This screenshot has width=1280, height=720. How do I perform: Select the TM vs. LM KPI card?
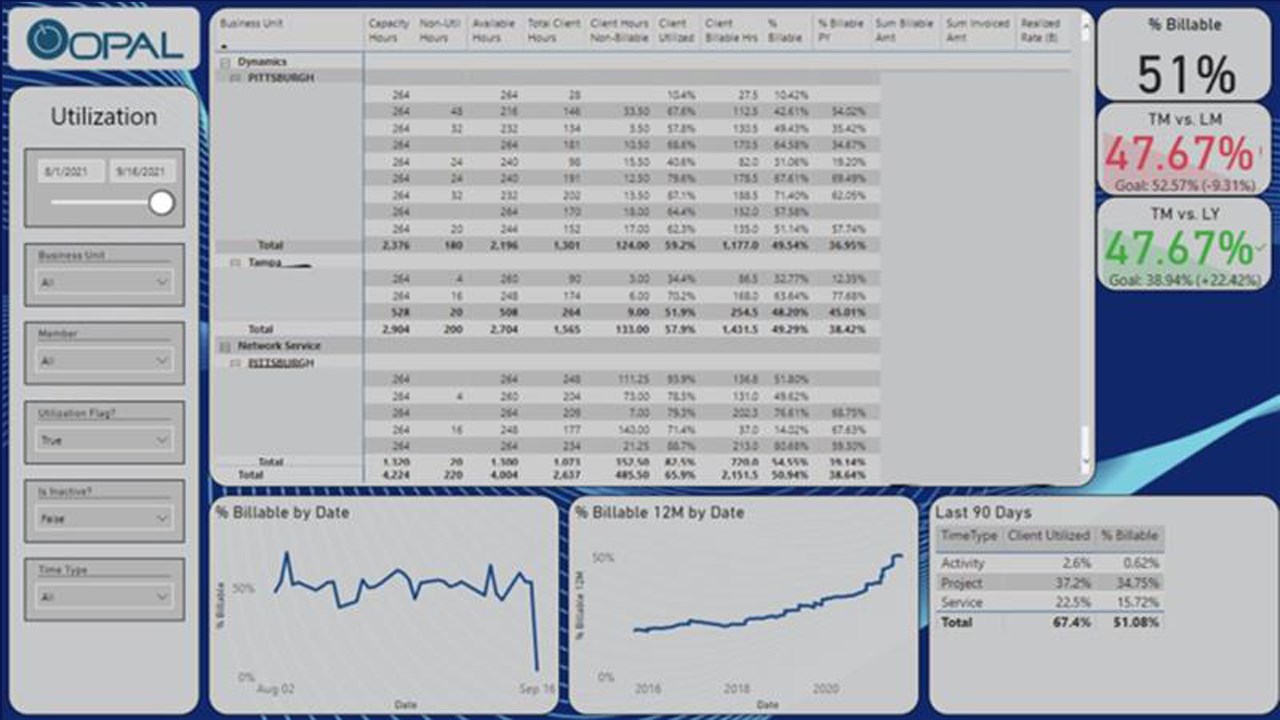coord(1185,148)
